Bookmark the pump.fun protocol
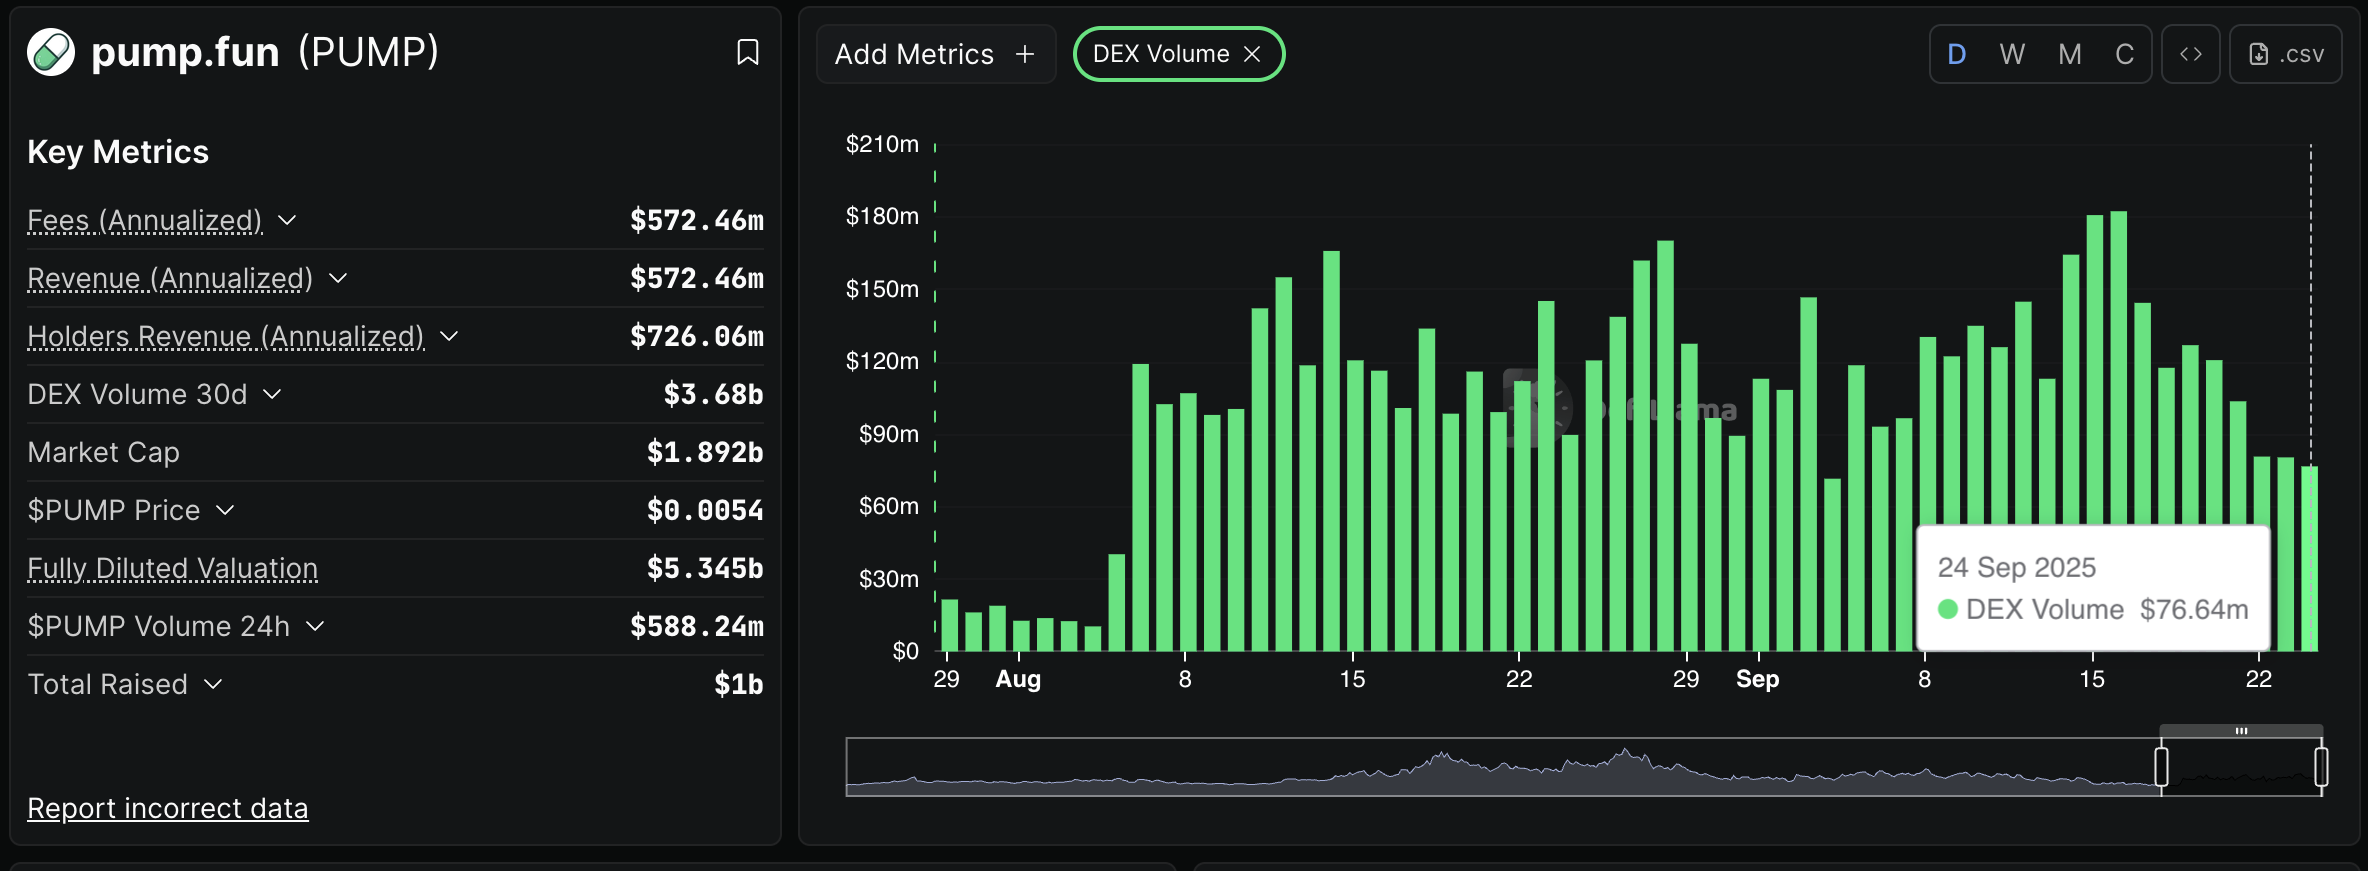 tap(747, 52)
